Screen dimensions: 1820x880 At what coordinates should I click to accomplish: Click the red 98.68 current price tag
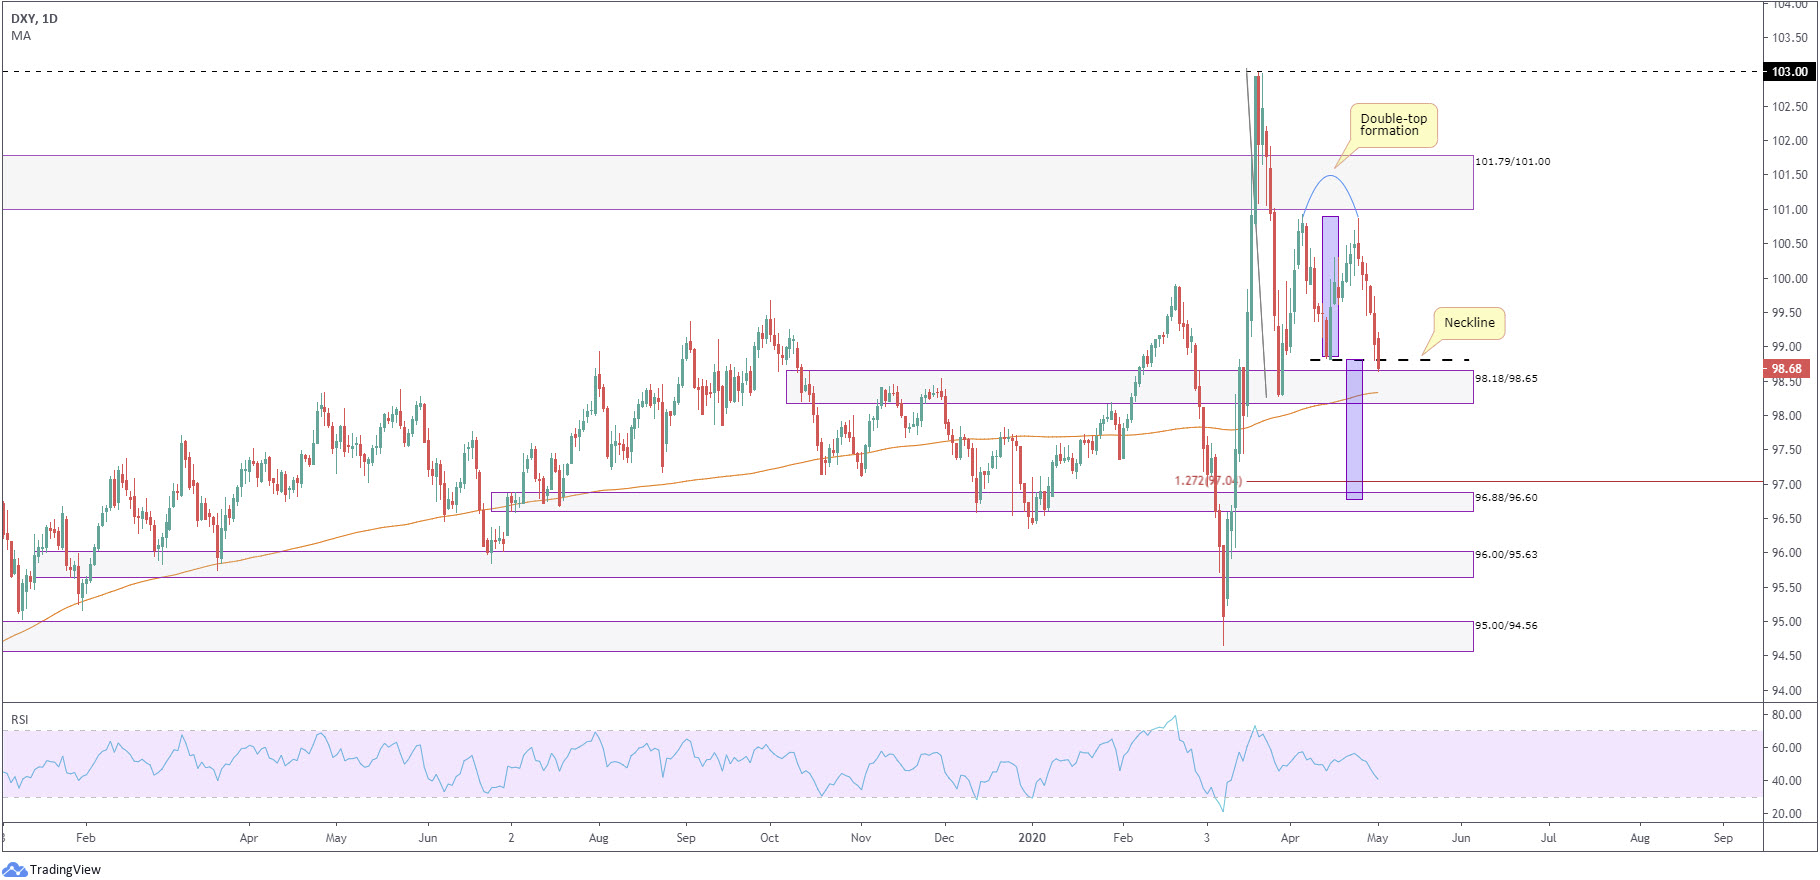point(1786,369)
